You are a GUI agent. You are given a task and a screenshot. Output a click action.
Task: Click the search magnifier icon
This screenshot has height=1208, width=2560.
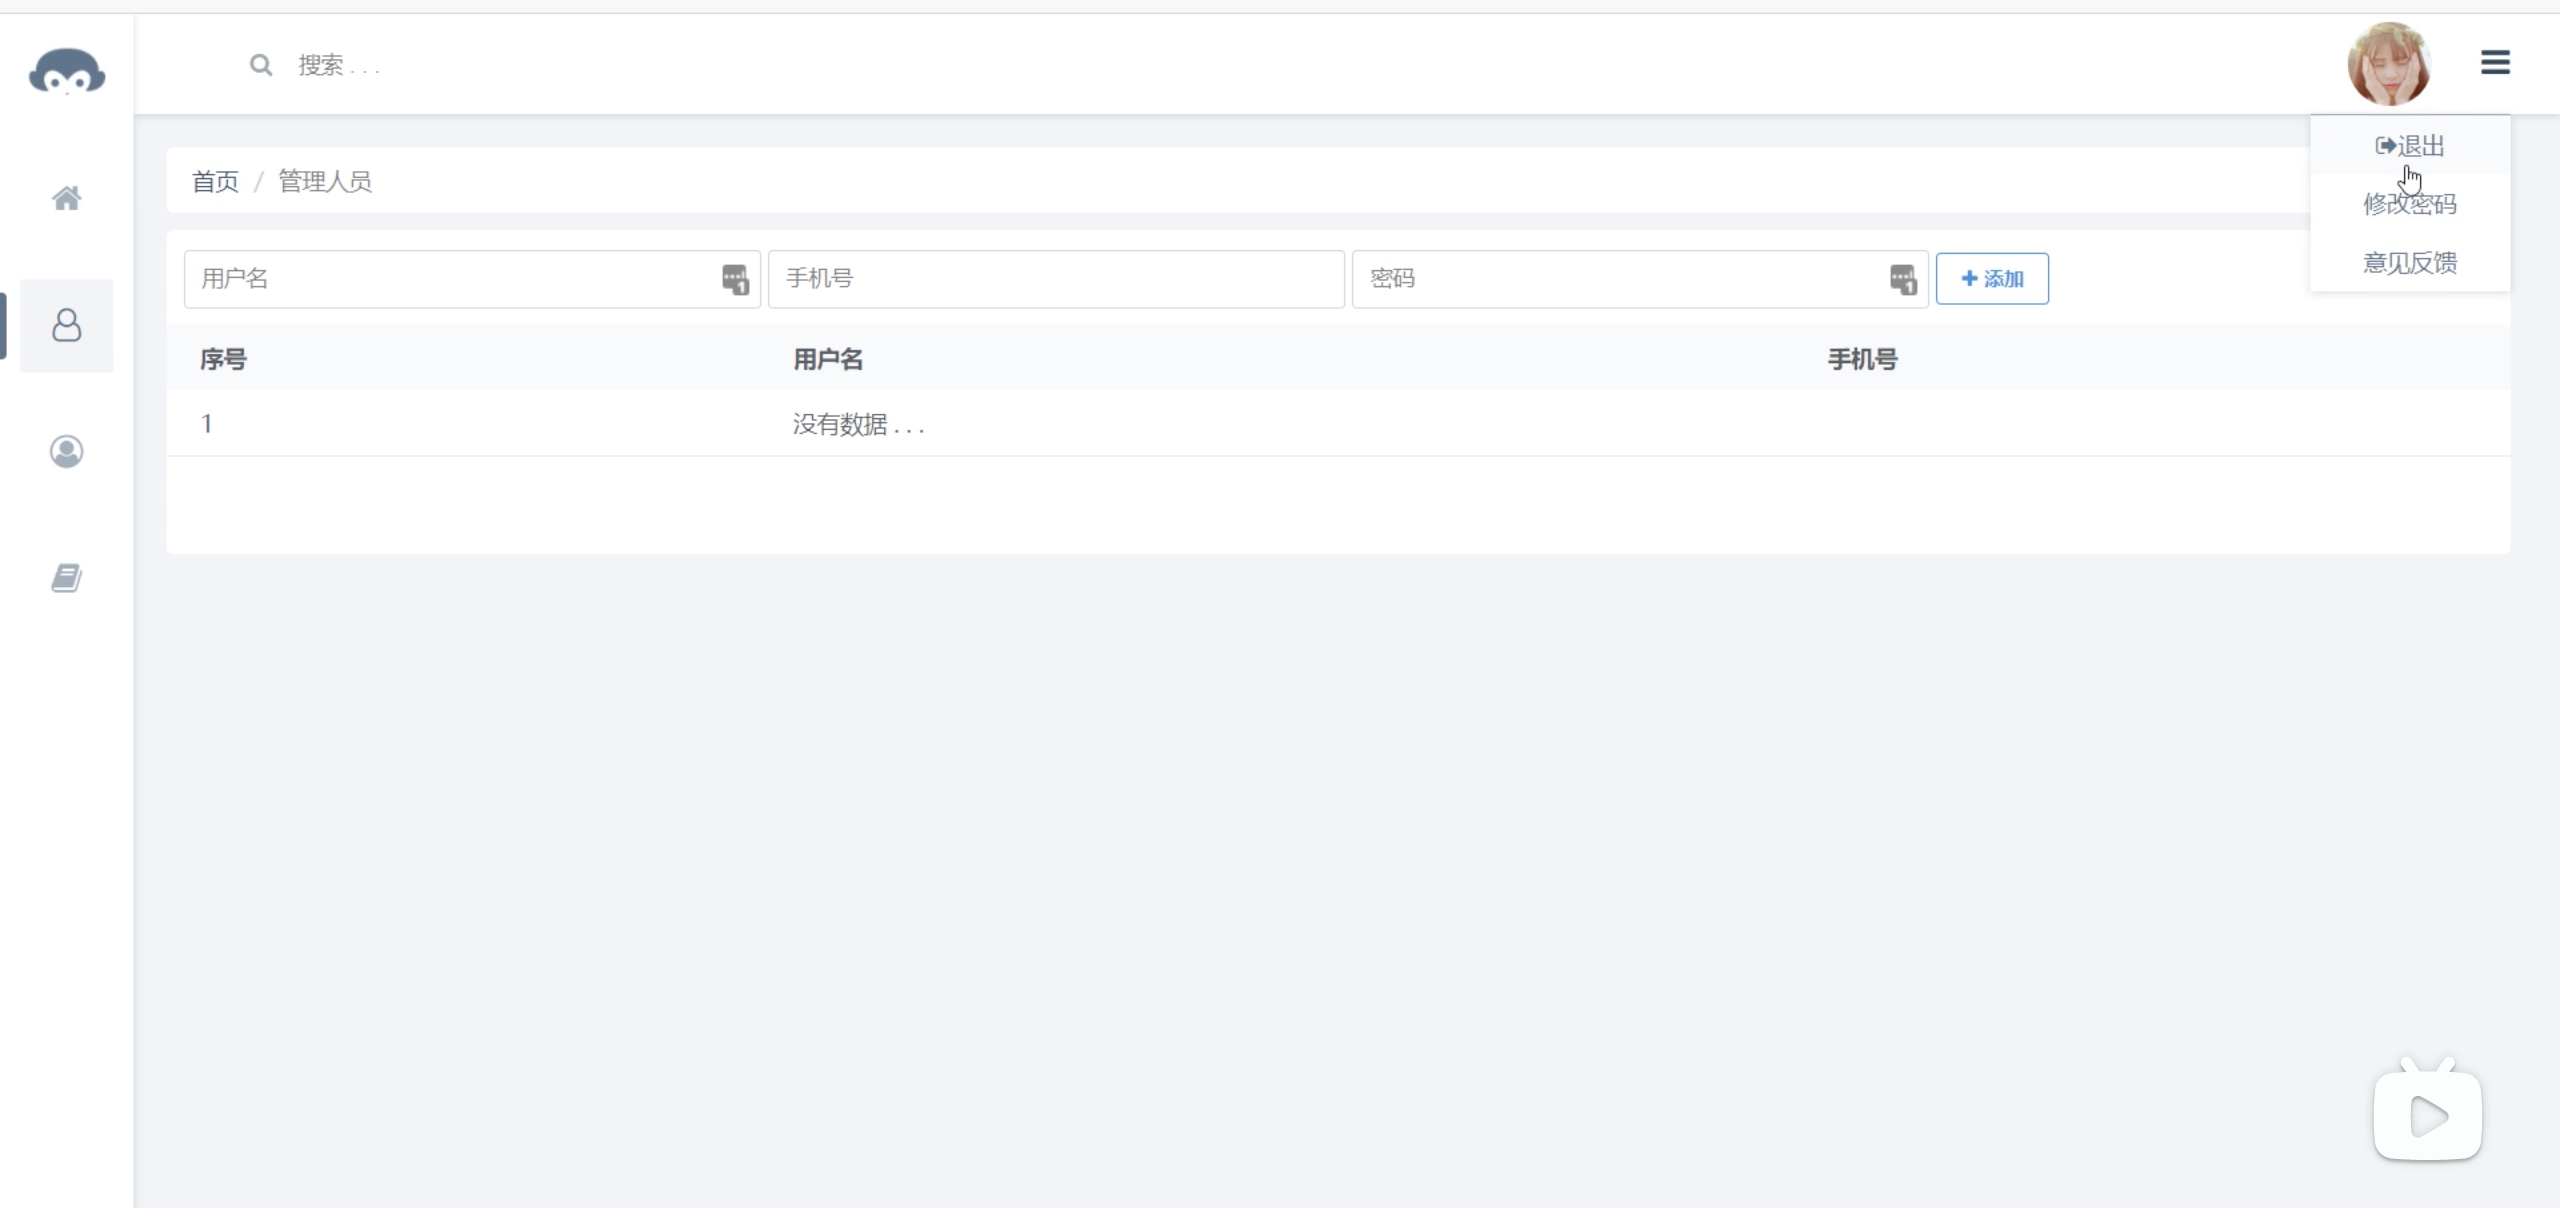tap(261, 65)
